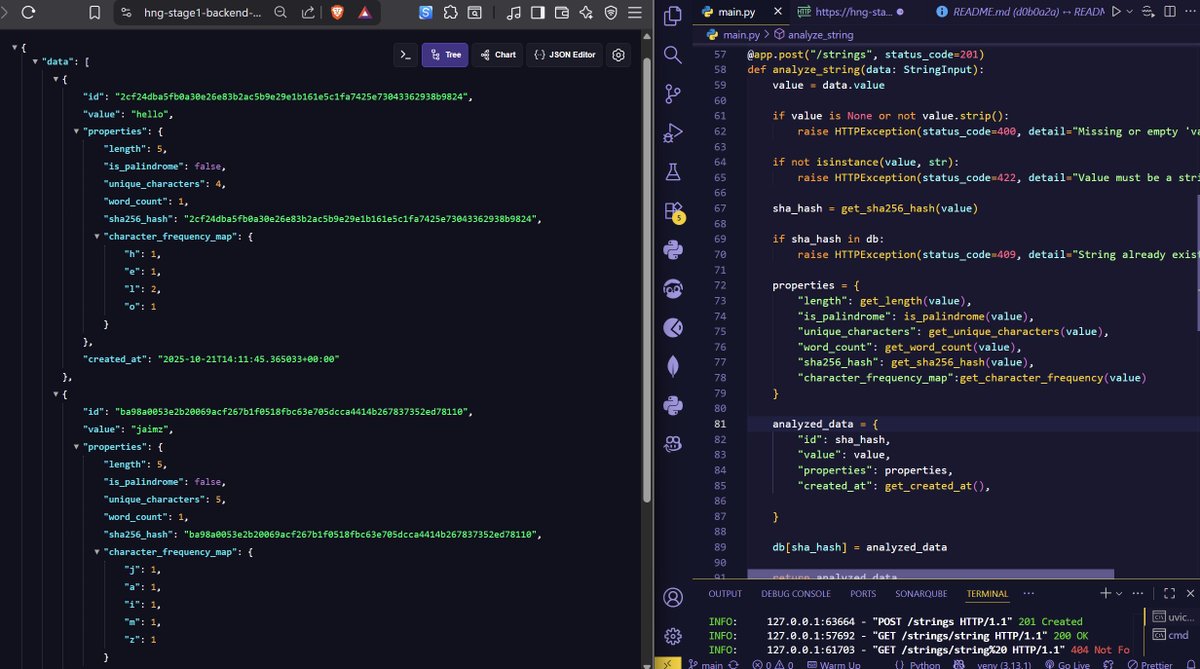Click errors and warnings count in status bar
1200x669 pixels.
tap(771, 664)
